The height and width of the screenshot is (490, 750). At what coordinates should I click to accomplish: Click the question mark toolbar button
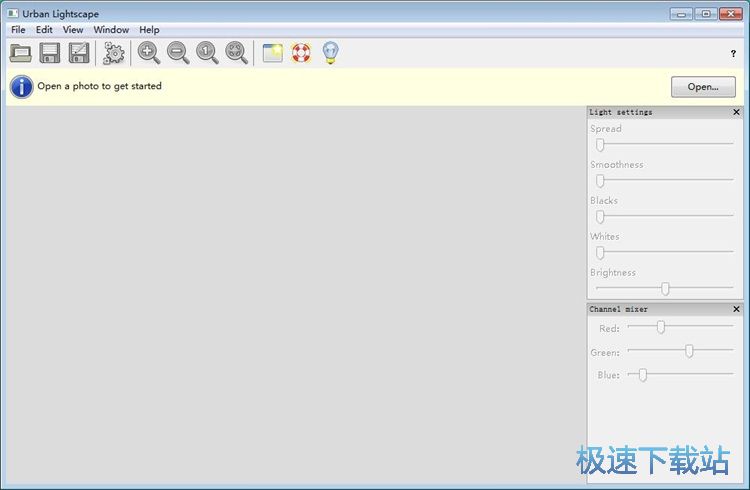click(x=733, y=54)
